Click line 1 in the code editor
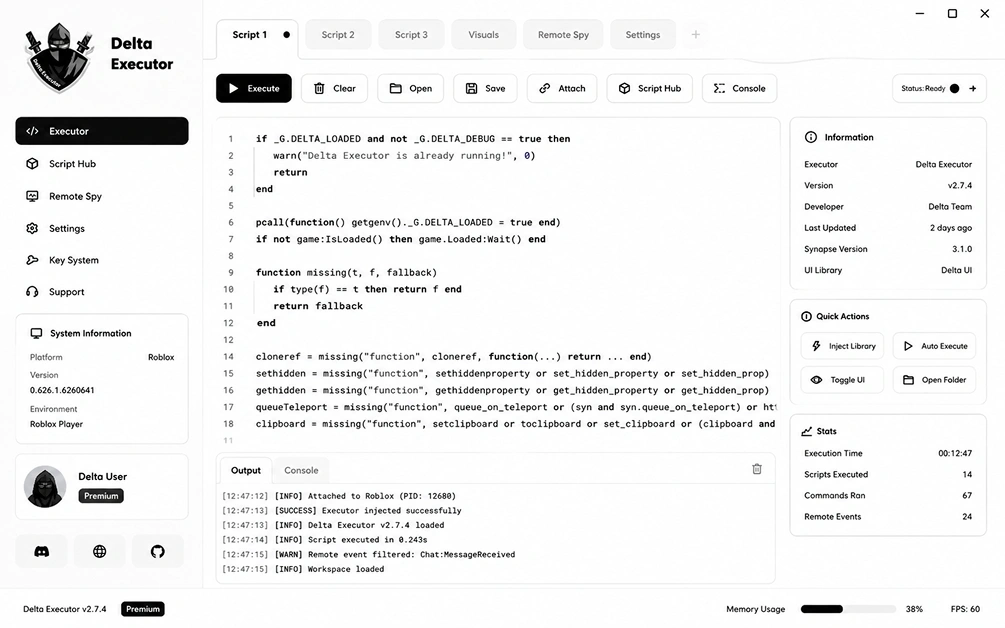This screenshot has width=1005, height=628. pos(413,138)
